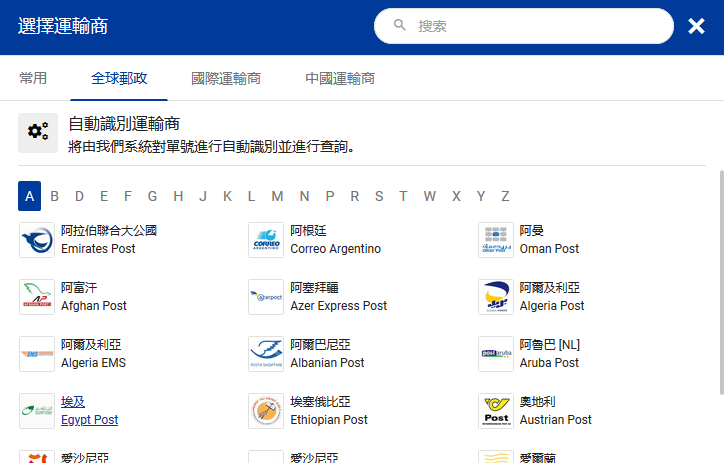Choose Azer Express Post carrier name
The image size is (724, 463).
click(x=338, y=306)
